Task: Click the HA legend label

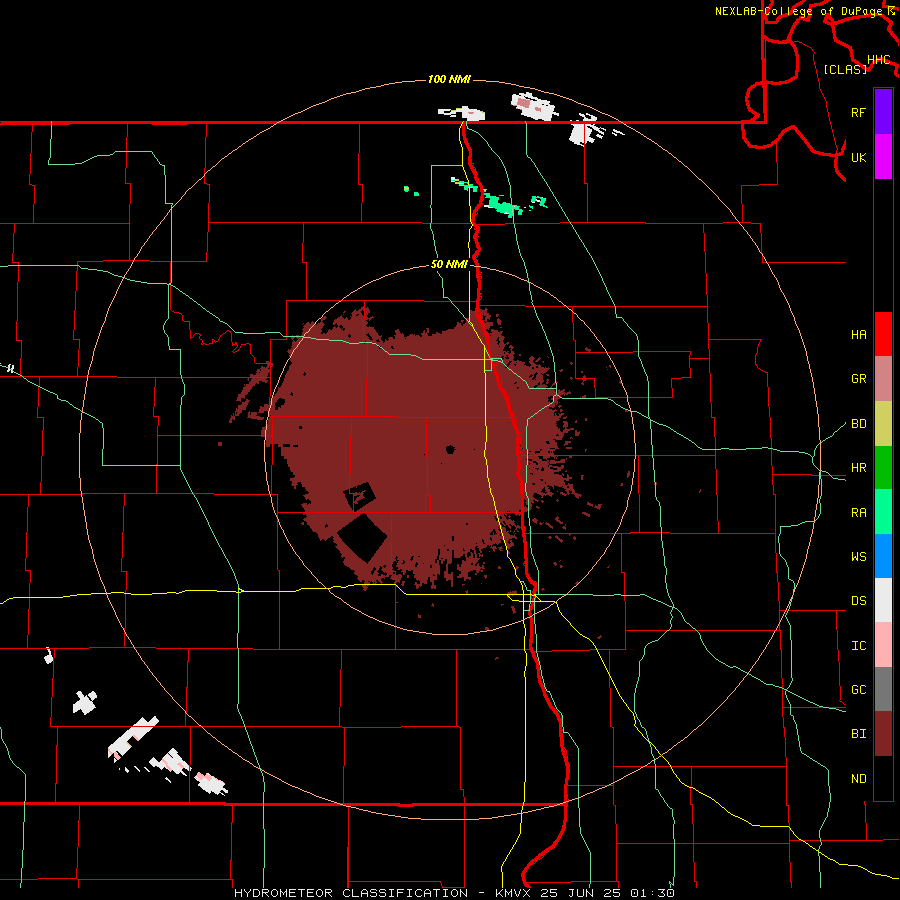Action: point(858,335)
